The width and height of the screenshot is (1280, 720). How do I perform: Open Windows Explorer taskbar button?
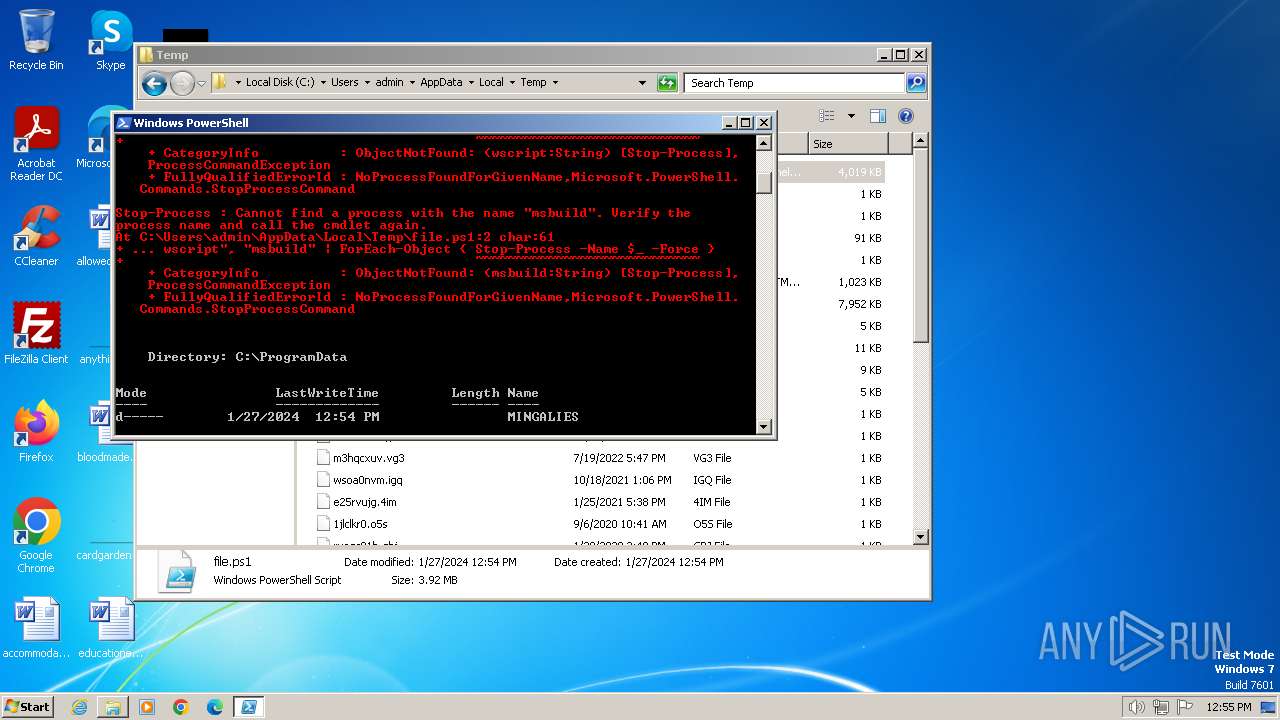(113, 707)
